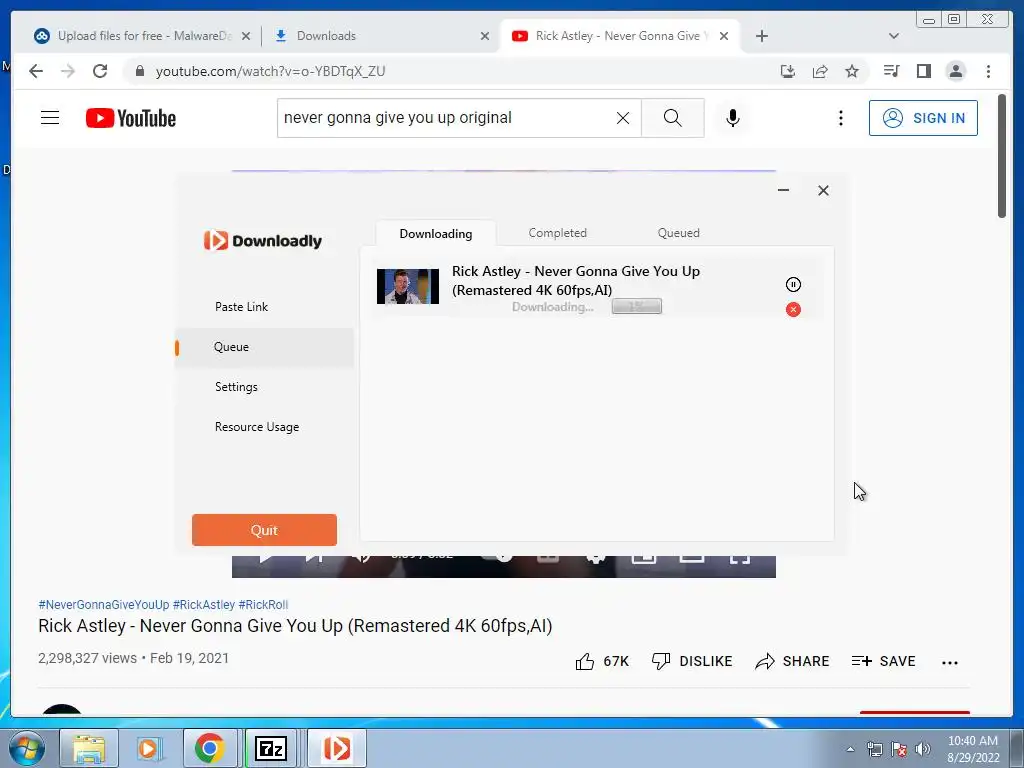Expand the Chrome tab search chevron
This screenshot has width=1024, height=768.
click(893, 36)
